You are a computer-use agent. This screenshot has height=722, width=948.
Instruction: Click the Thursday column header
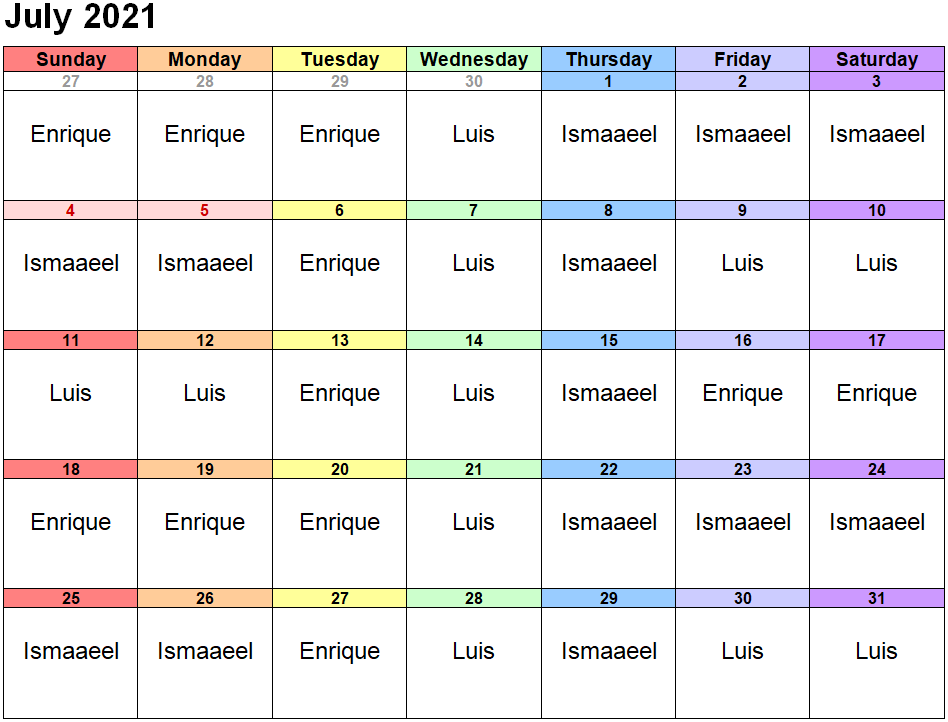608,59
